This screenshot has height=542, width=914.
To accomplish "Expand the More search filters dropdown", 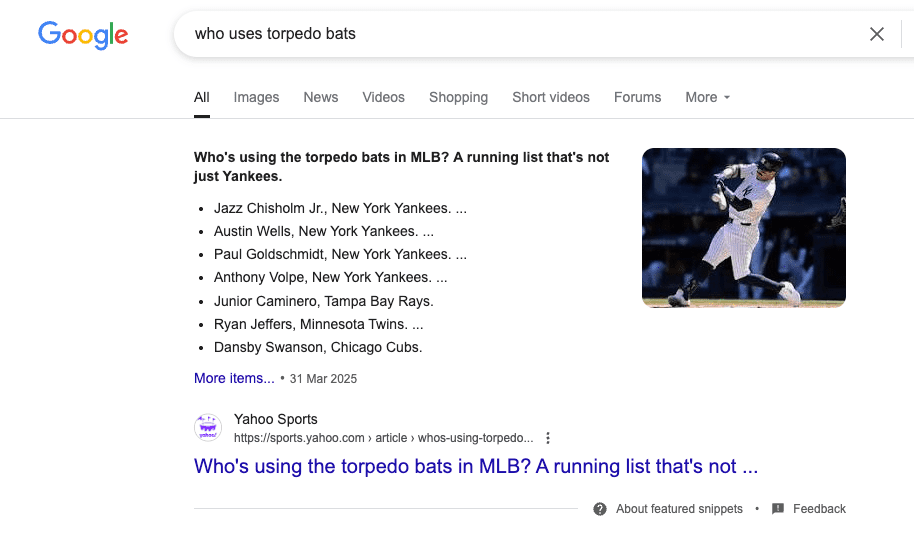I will pyautogui.click(x=708, y=97).
